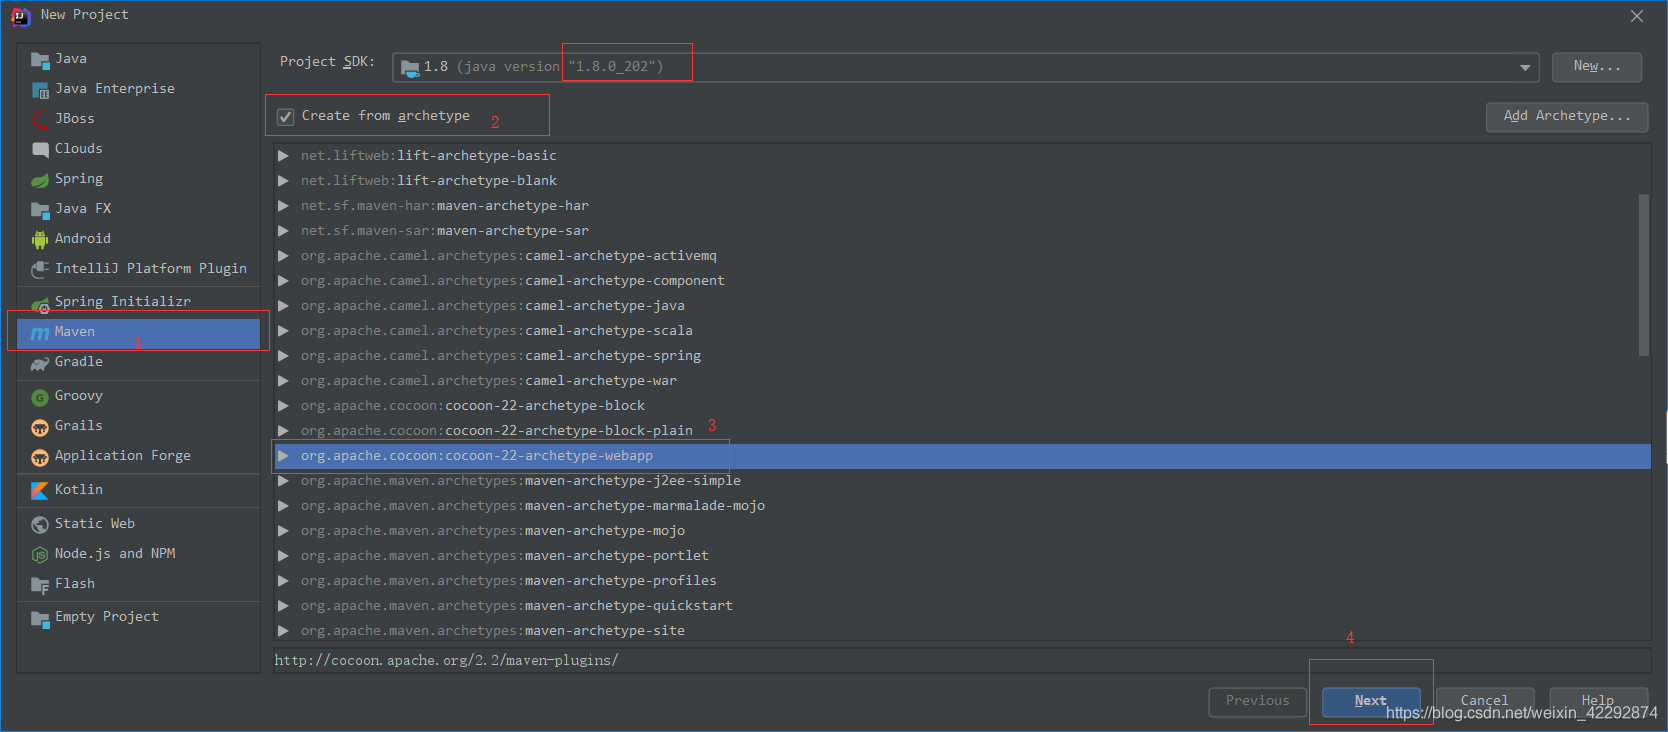Select camel-archetype-spring row
The height and width of the screenshot is (732, 1668).
point(961,356)
